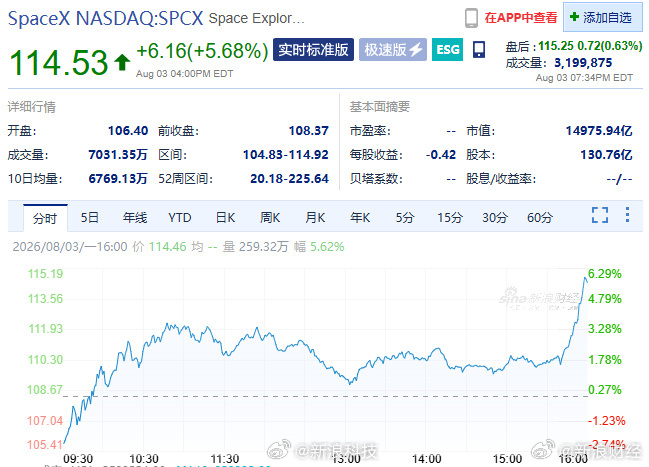The width and height of the screenshot is (649, 467).
Task: Select the 分时 tab
Action: pyautogui.click(x=45, y=218)
